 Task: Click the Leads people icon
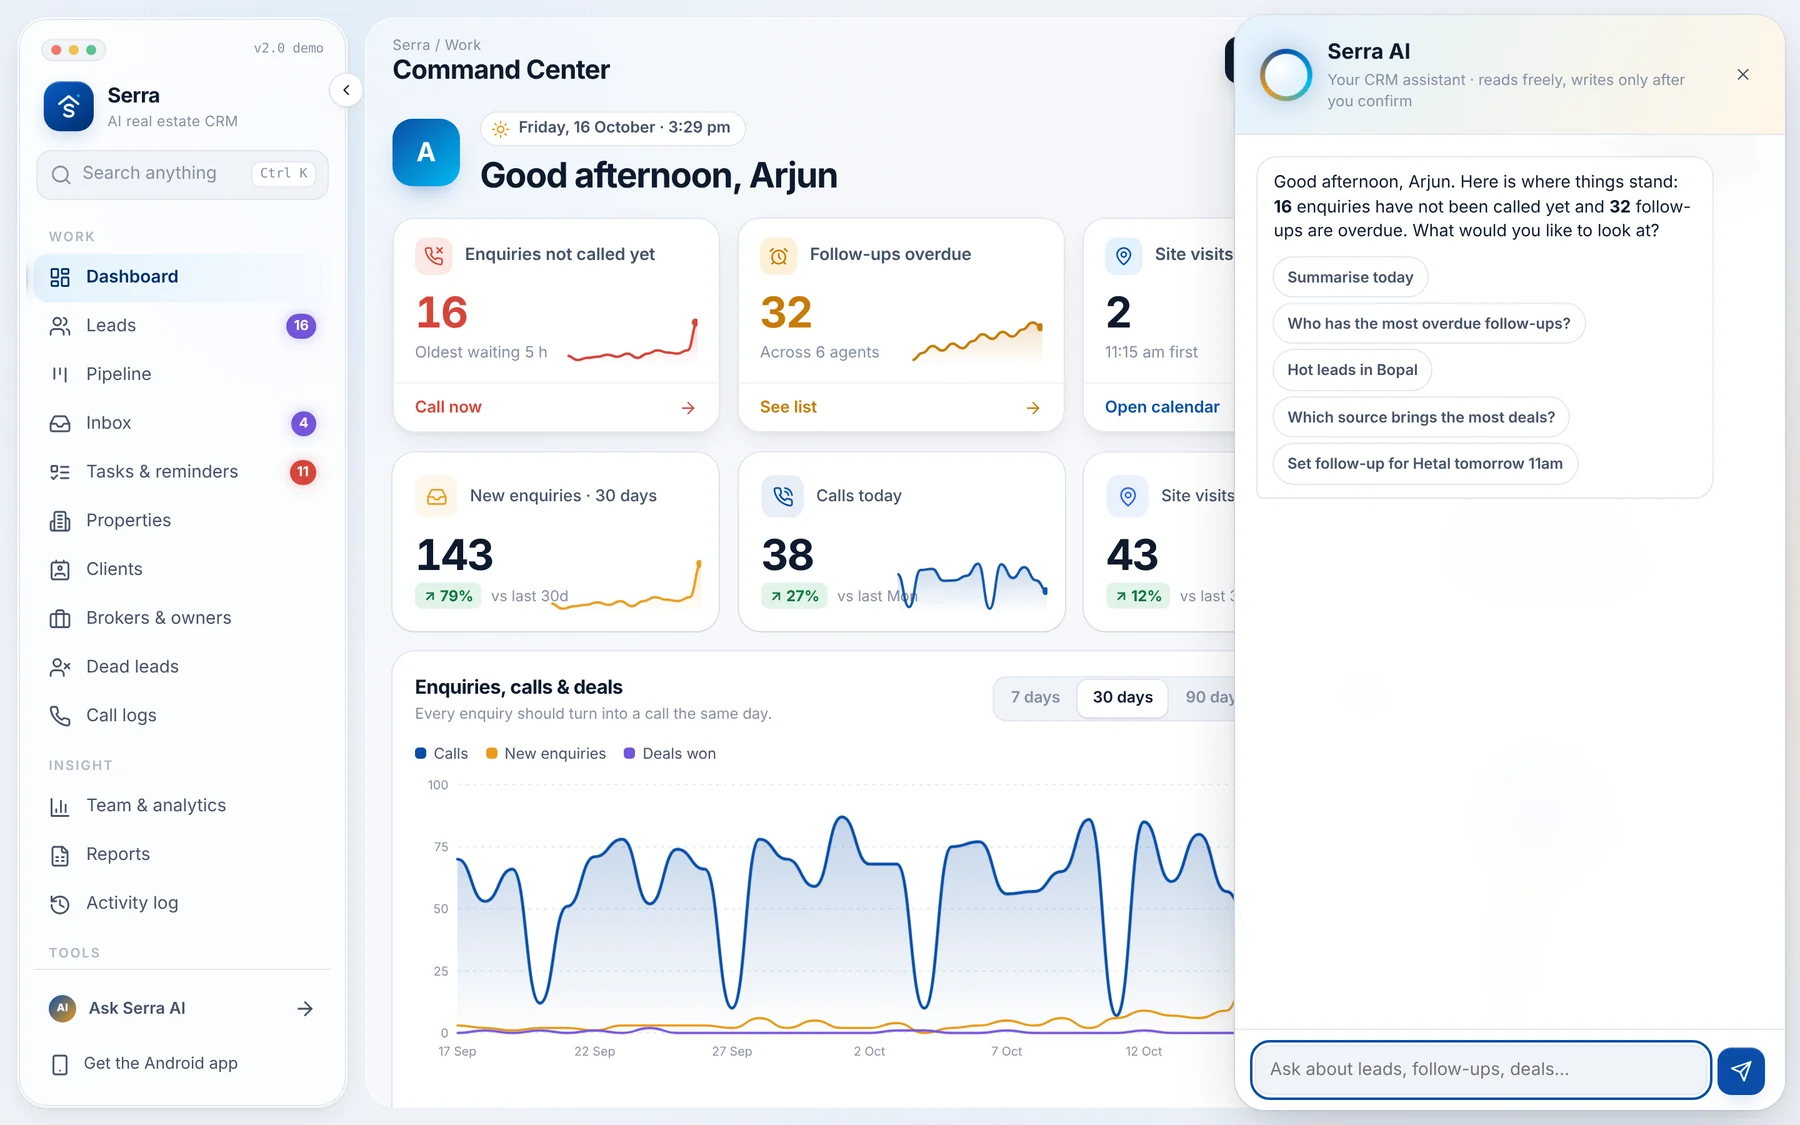point(60,326)
